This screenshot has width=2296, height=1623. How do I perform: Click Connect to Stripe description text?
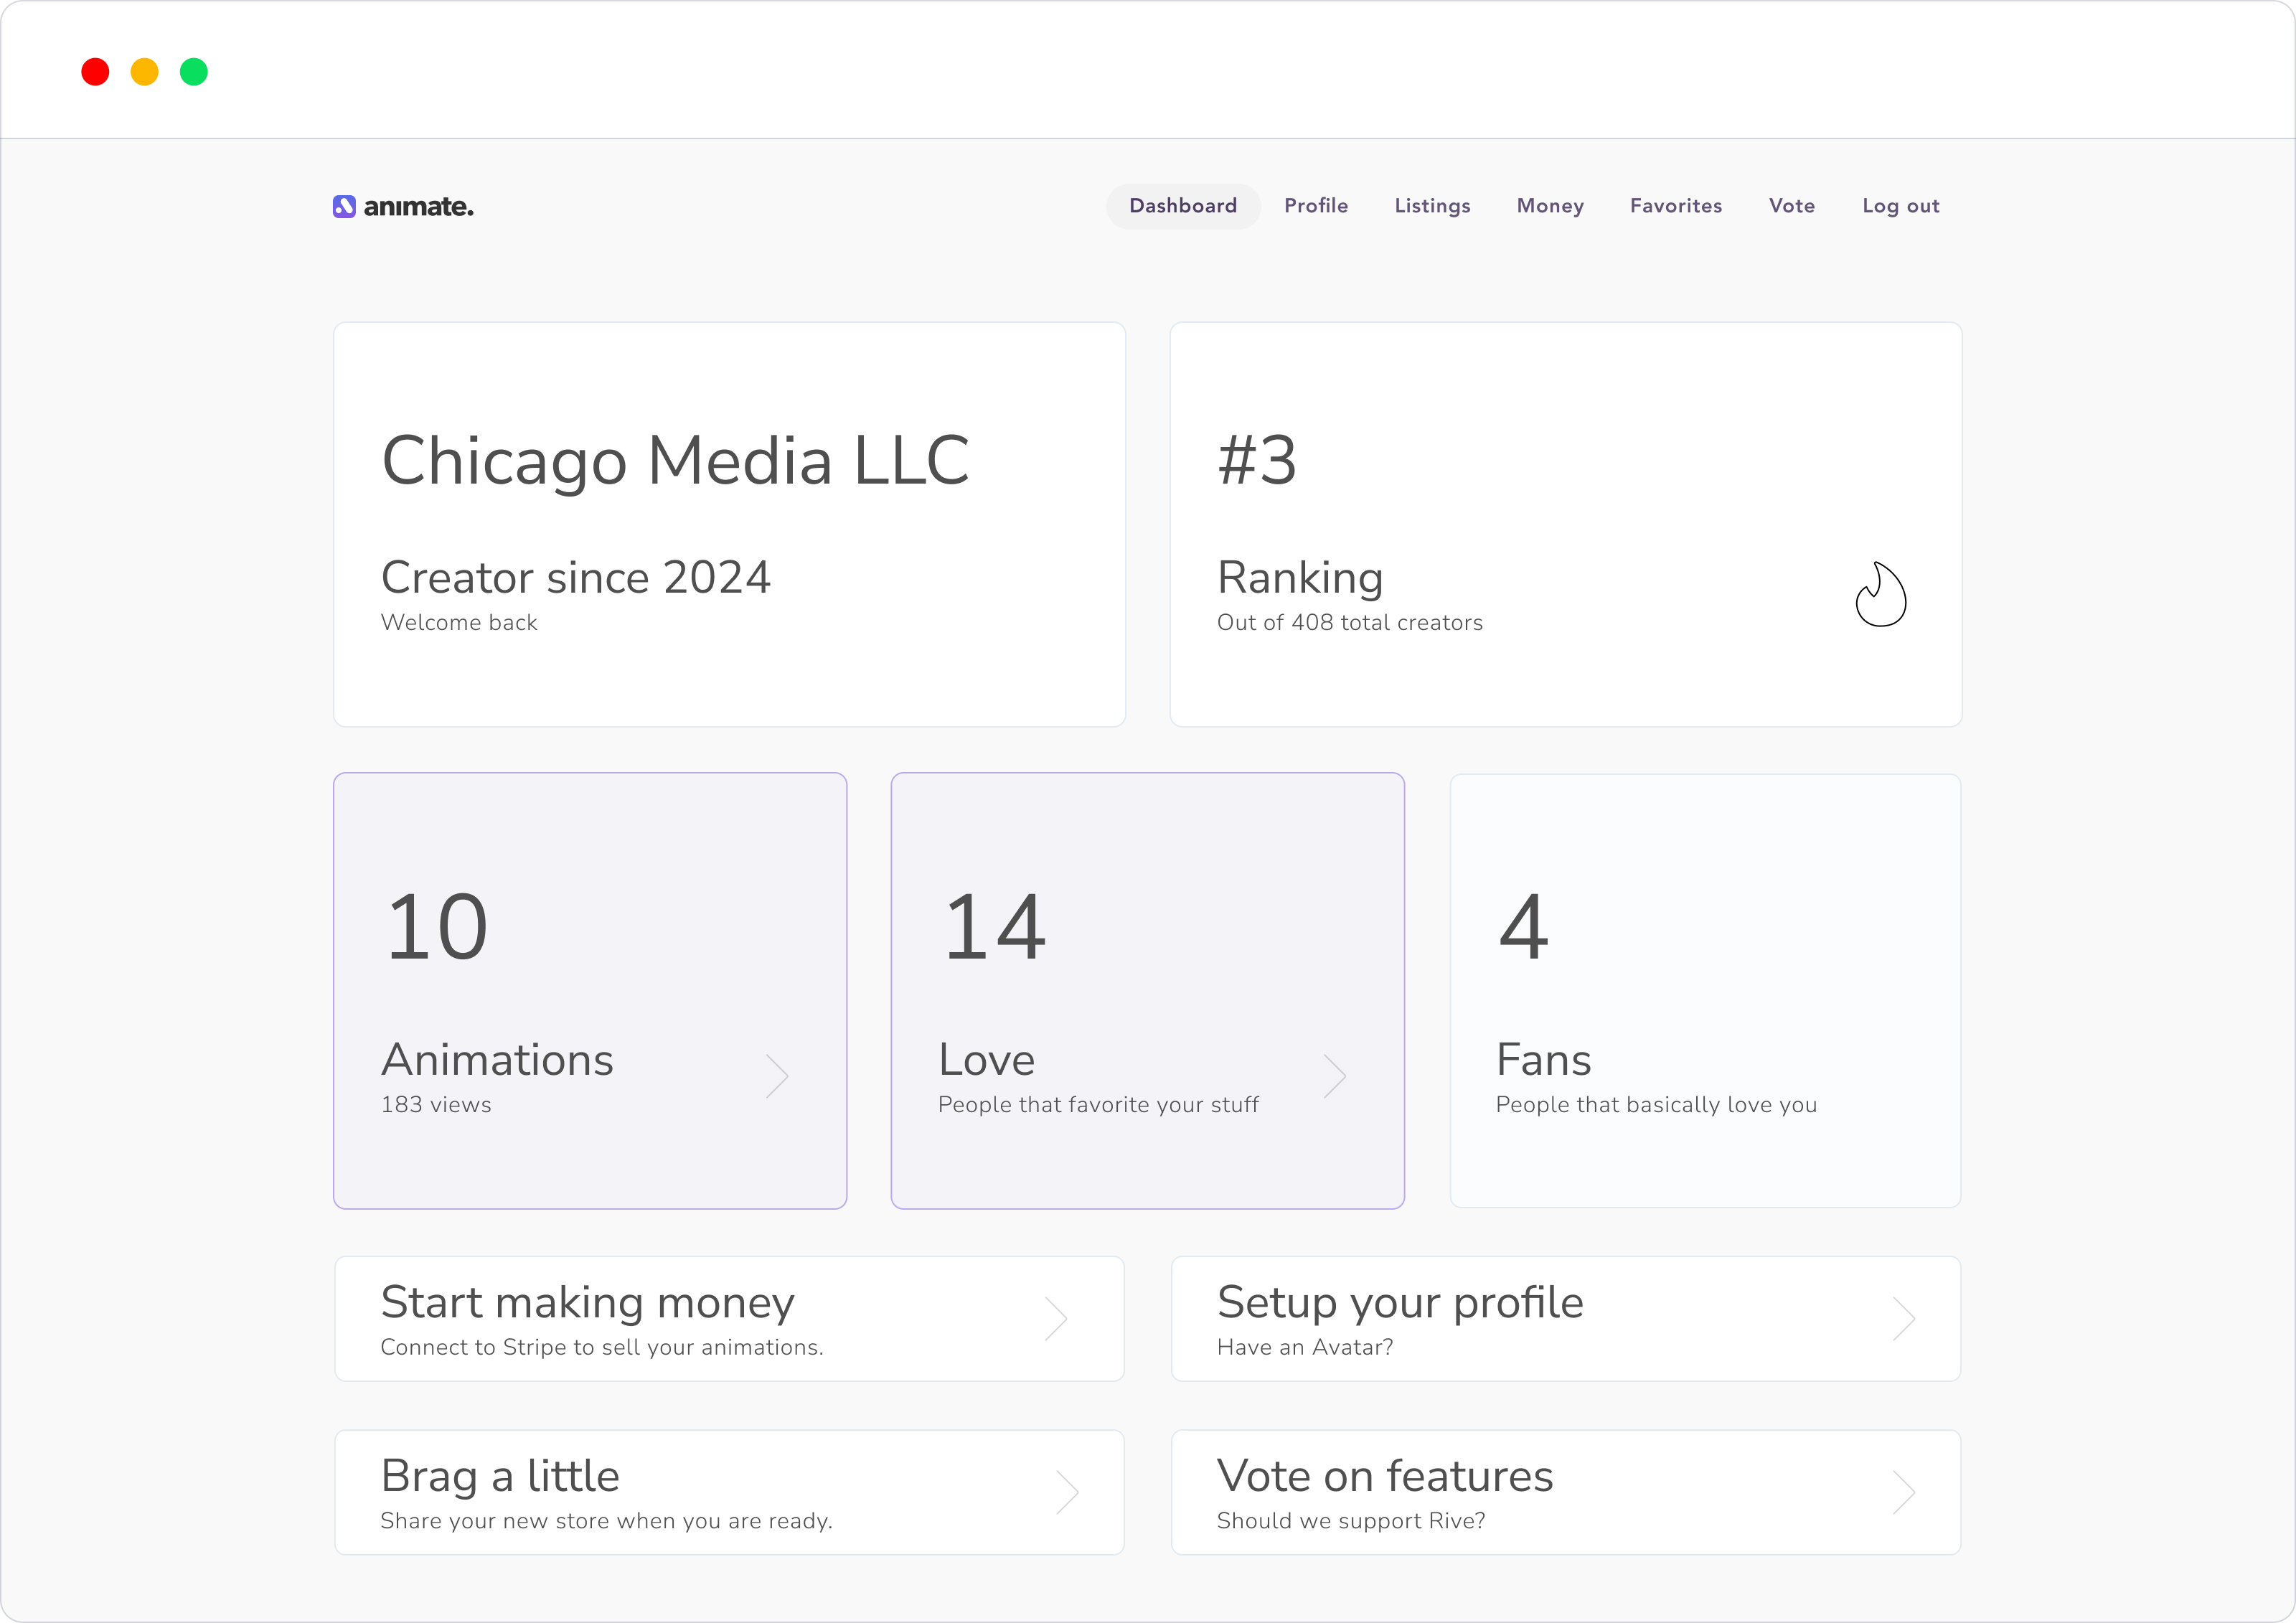coord(602,1347)
